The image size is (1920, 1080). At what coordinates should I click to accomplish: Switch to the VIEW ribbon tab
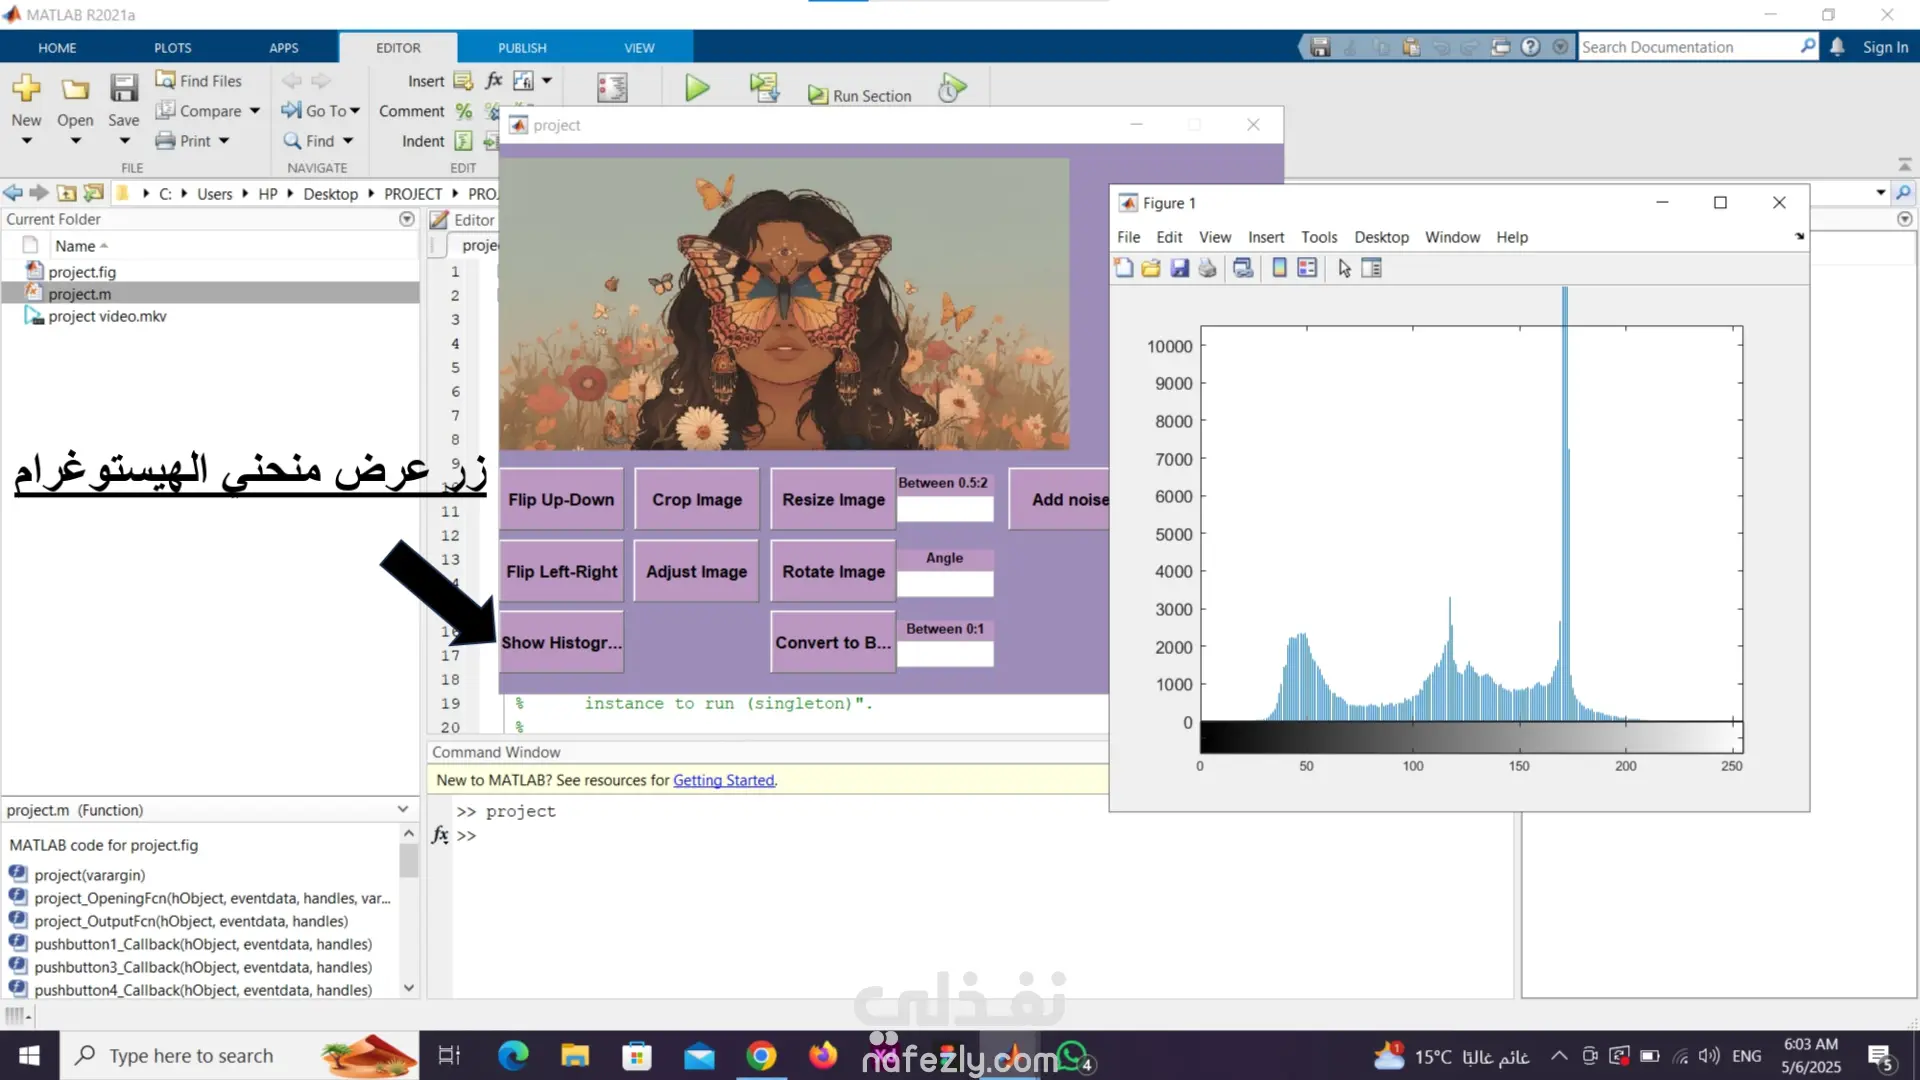[639, 47]
